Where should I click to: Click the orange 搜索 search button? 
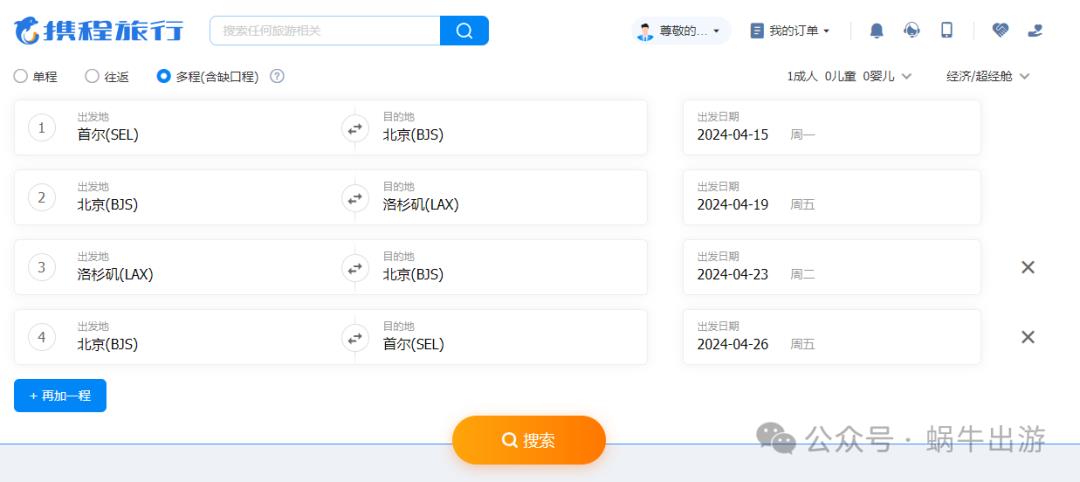pos(529,440)
